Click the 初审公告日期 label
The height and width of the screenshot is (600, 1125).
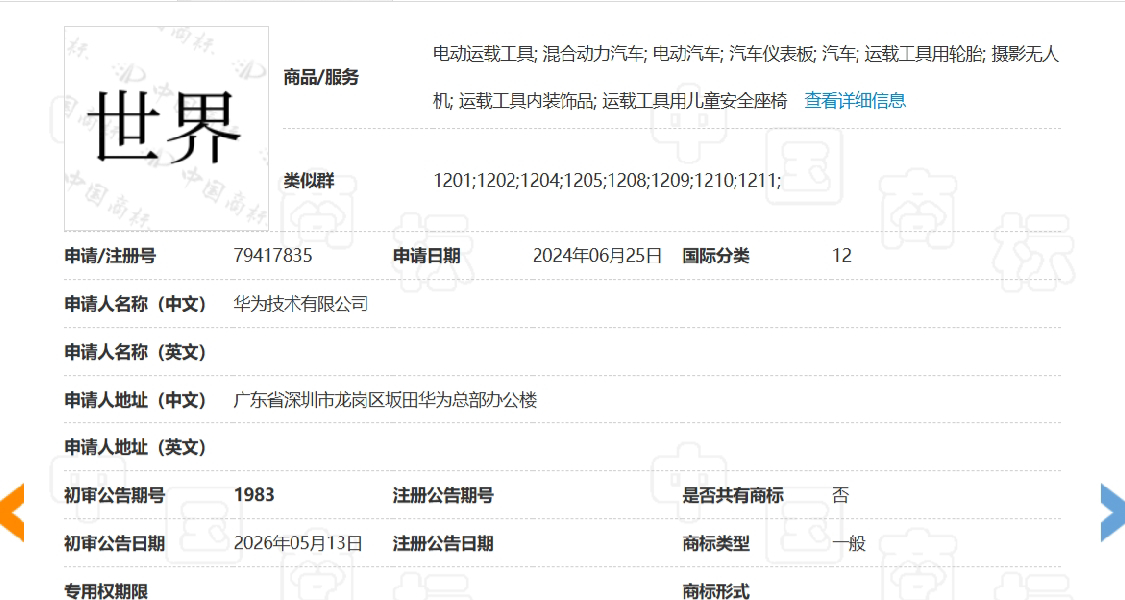115,543
